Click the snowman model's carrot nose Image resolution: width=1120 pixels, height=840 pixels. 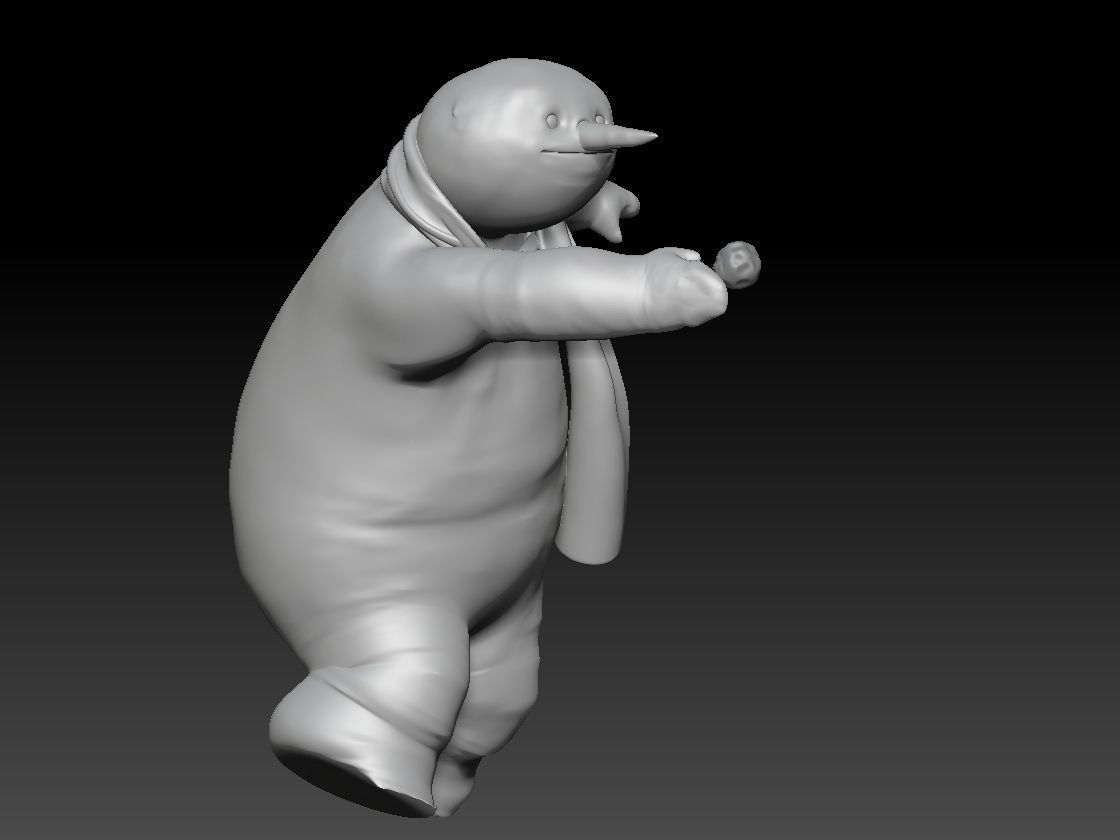click(x=616, y=136)
